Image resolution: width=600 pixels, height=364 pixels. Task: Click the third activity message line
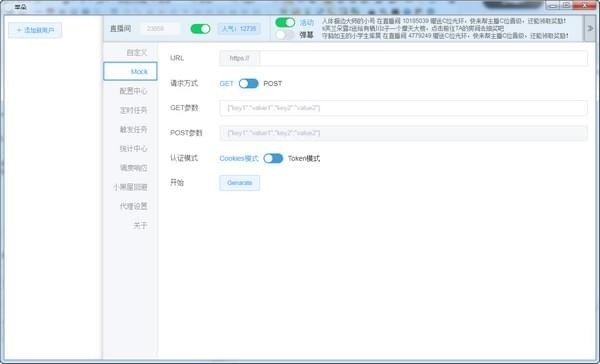(x=445, y=36)
